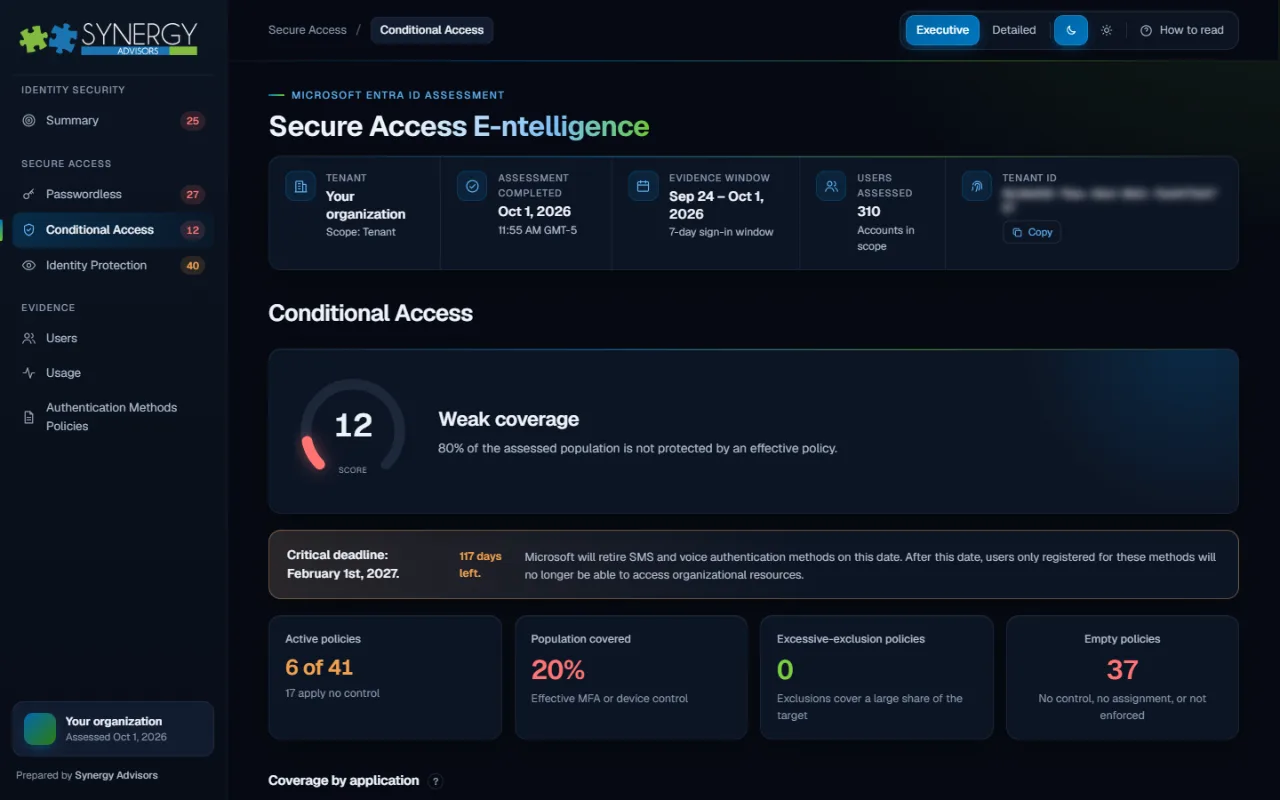The image size is (1280, 800).
Task: Copy the Tenant ID
Action: point(1032,232)
